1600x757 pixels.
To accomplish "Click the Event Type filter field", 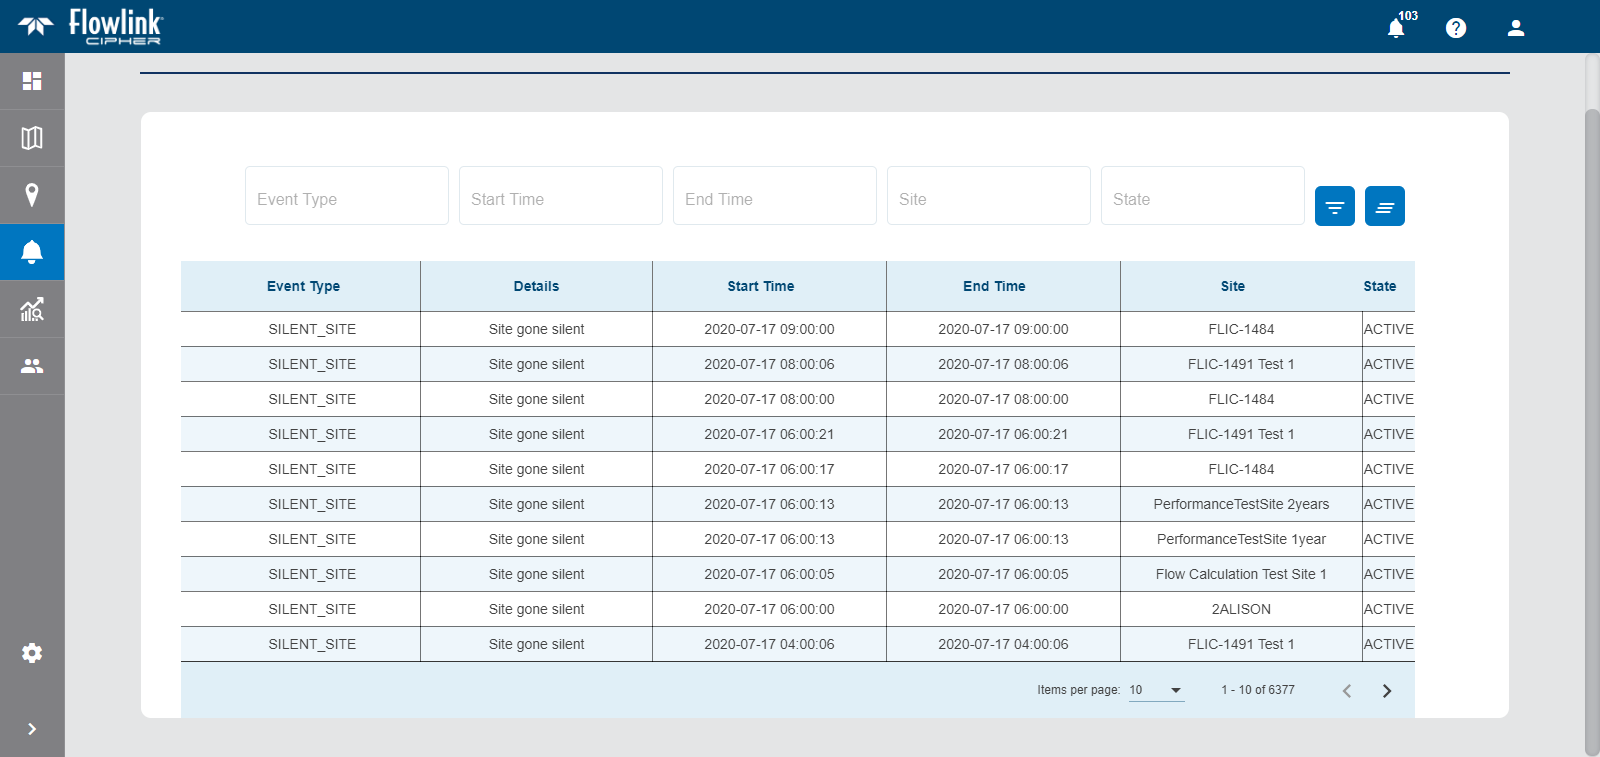I will tap(346, 197).
